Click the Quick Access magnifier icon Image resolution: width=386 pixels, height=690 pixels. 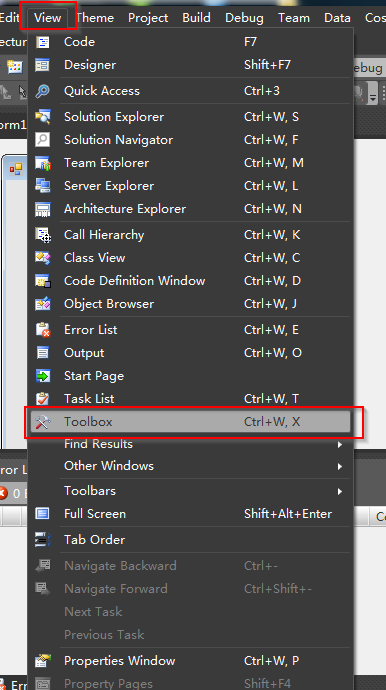tap(43, 91)
